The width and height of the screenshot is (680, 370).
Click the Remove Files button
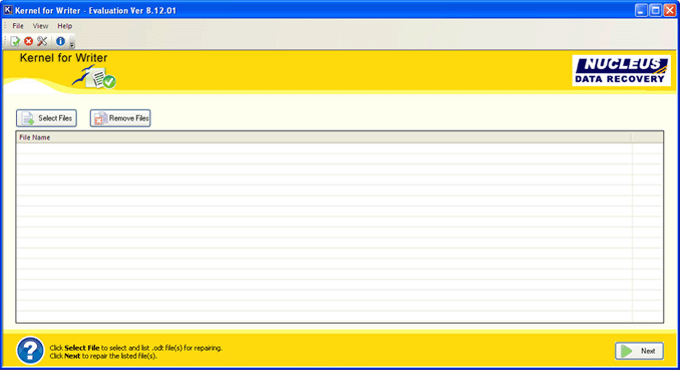120,118
